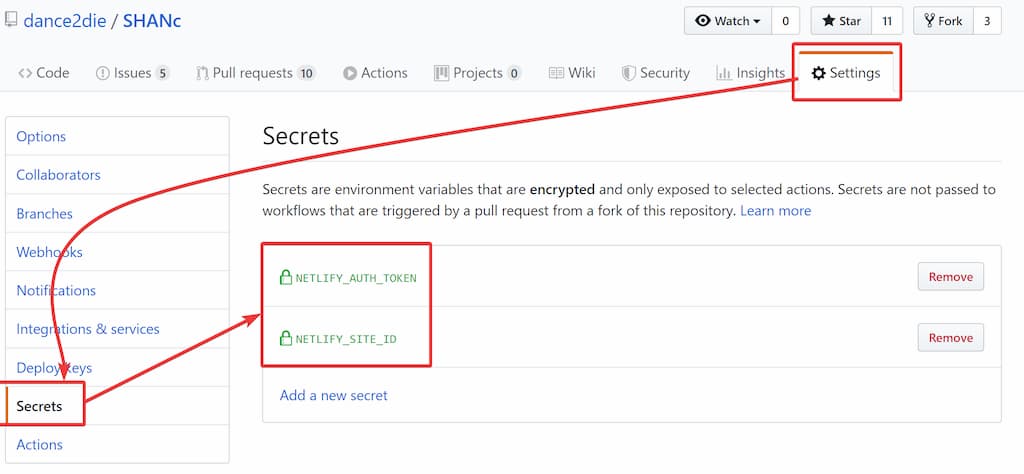The width and height of the screenshot is (1024, 474).
Task: Click the lock icon beside NETLIFY_SITE_ID
Action: tap(286, 338)
